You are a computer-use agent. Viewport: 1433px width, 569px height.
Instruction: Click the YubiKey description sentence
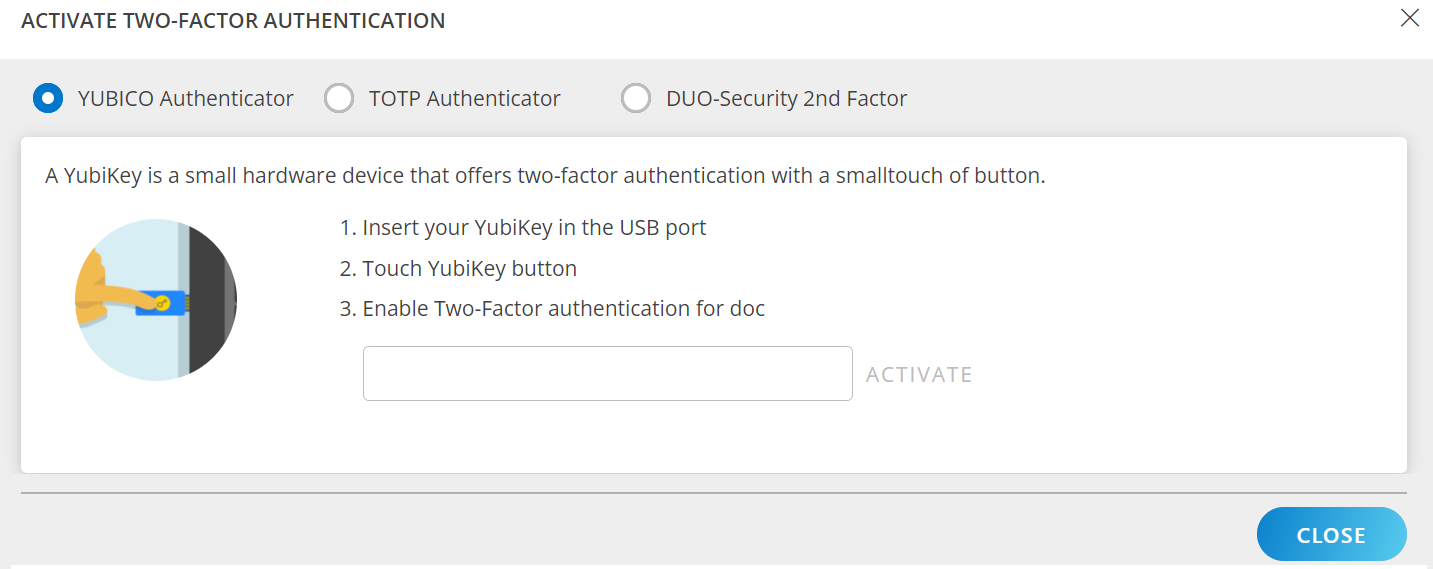pos(545,176)
